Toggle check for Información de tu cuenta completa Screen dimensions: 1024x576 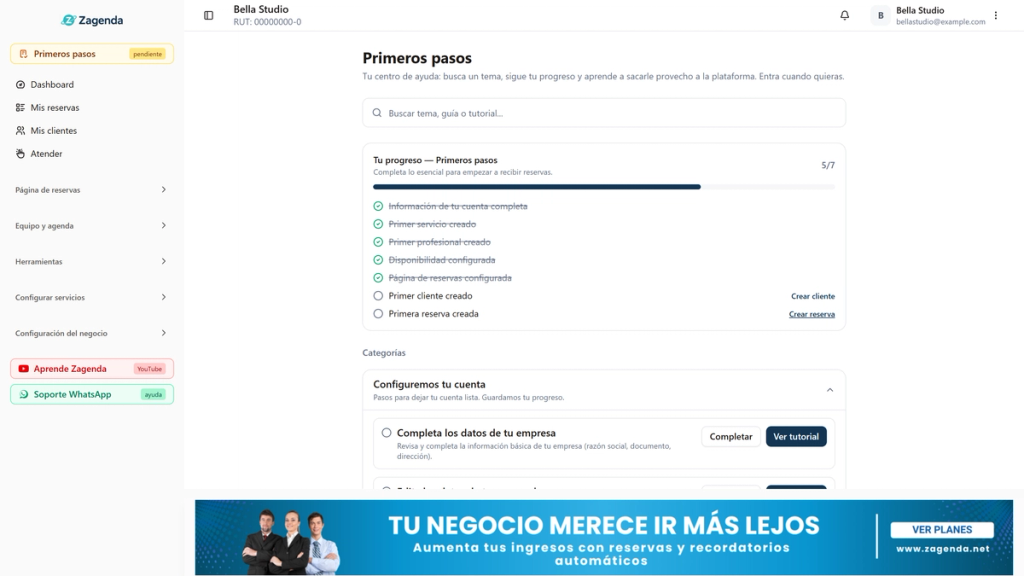tap(378, 206)
